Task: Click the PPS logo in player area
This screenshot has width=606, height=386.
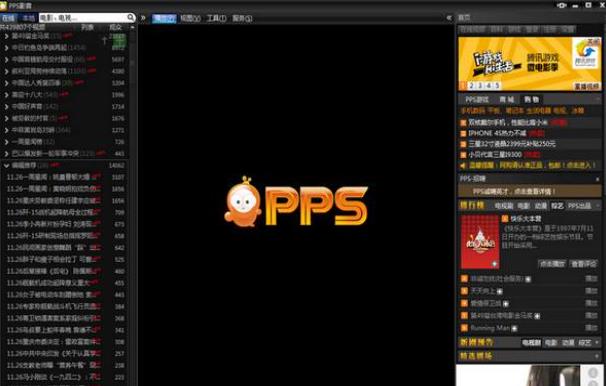Action: click(296, 202)
